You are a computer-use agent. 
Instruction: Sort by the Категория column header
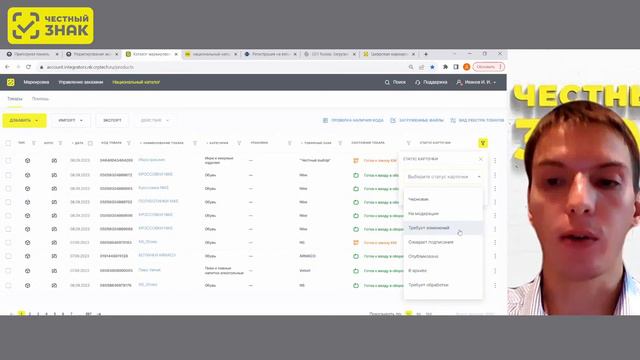[217, 143]
